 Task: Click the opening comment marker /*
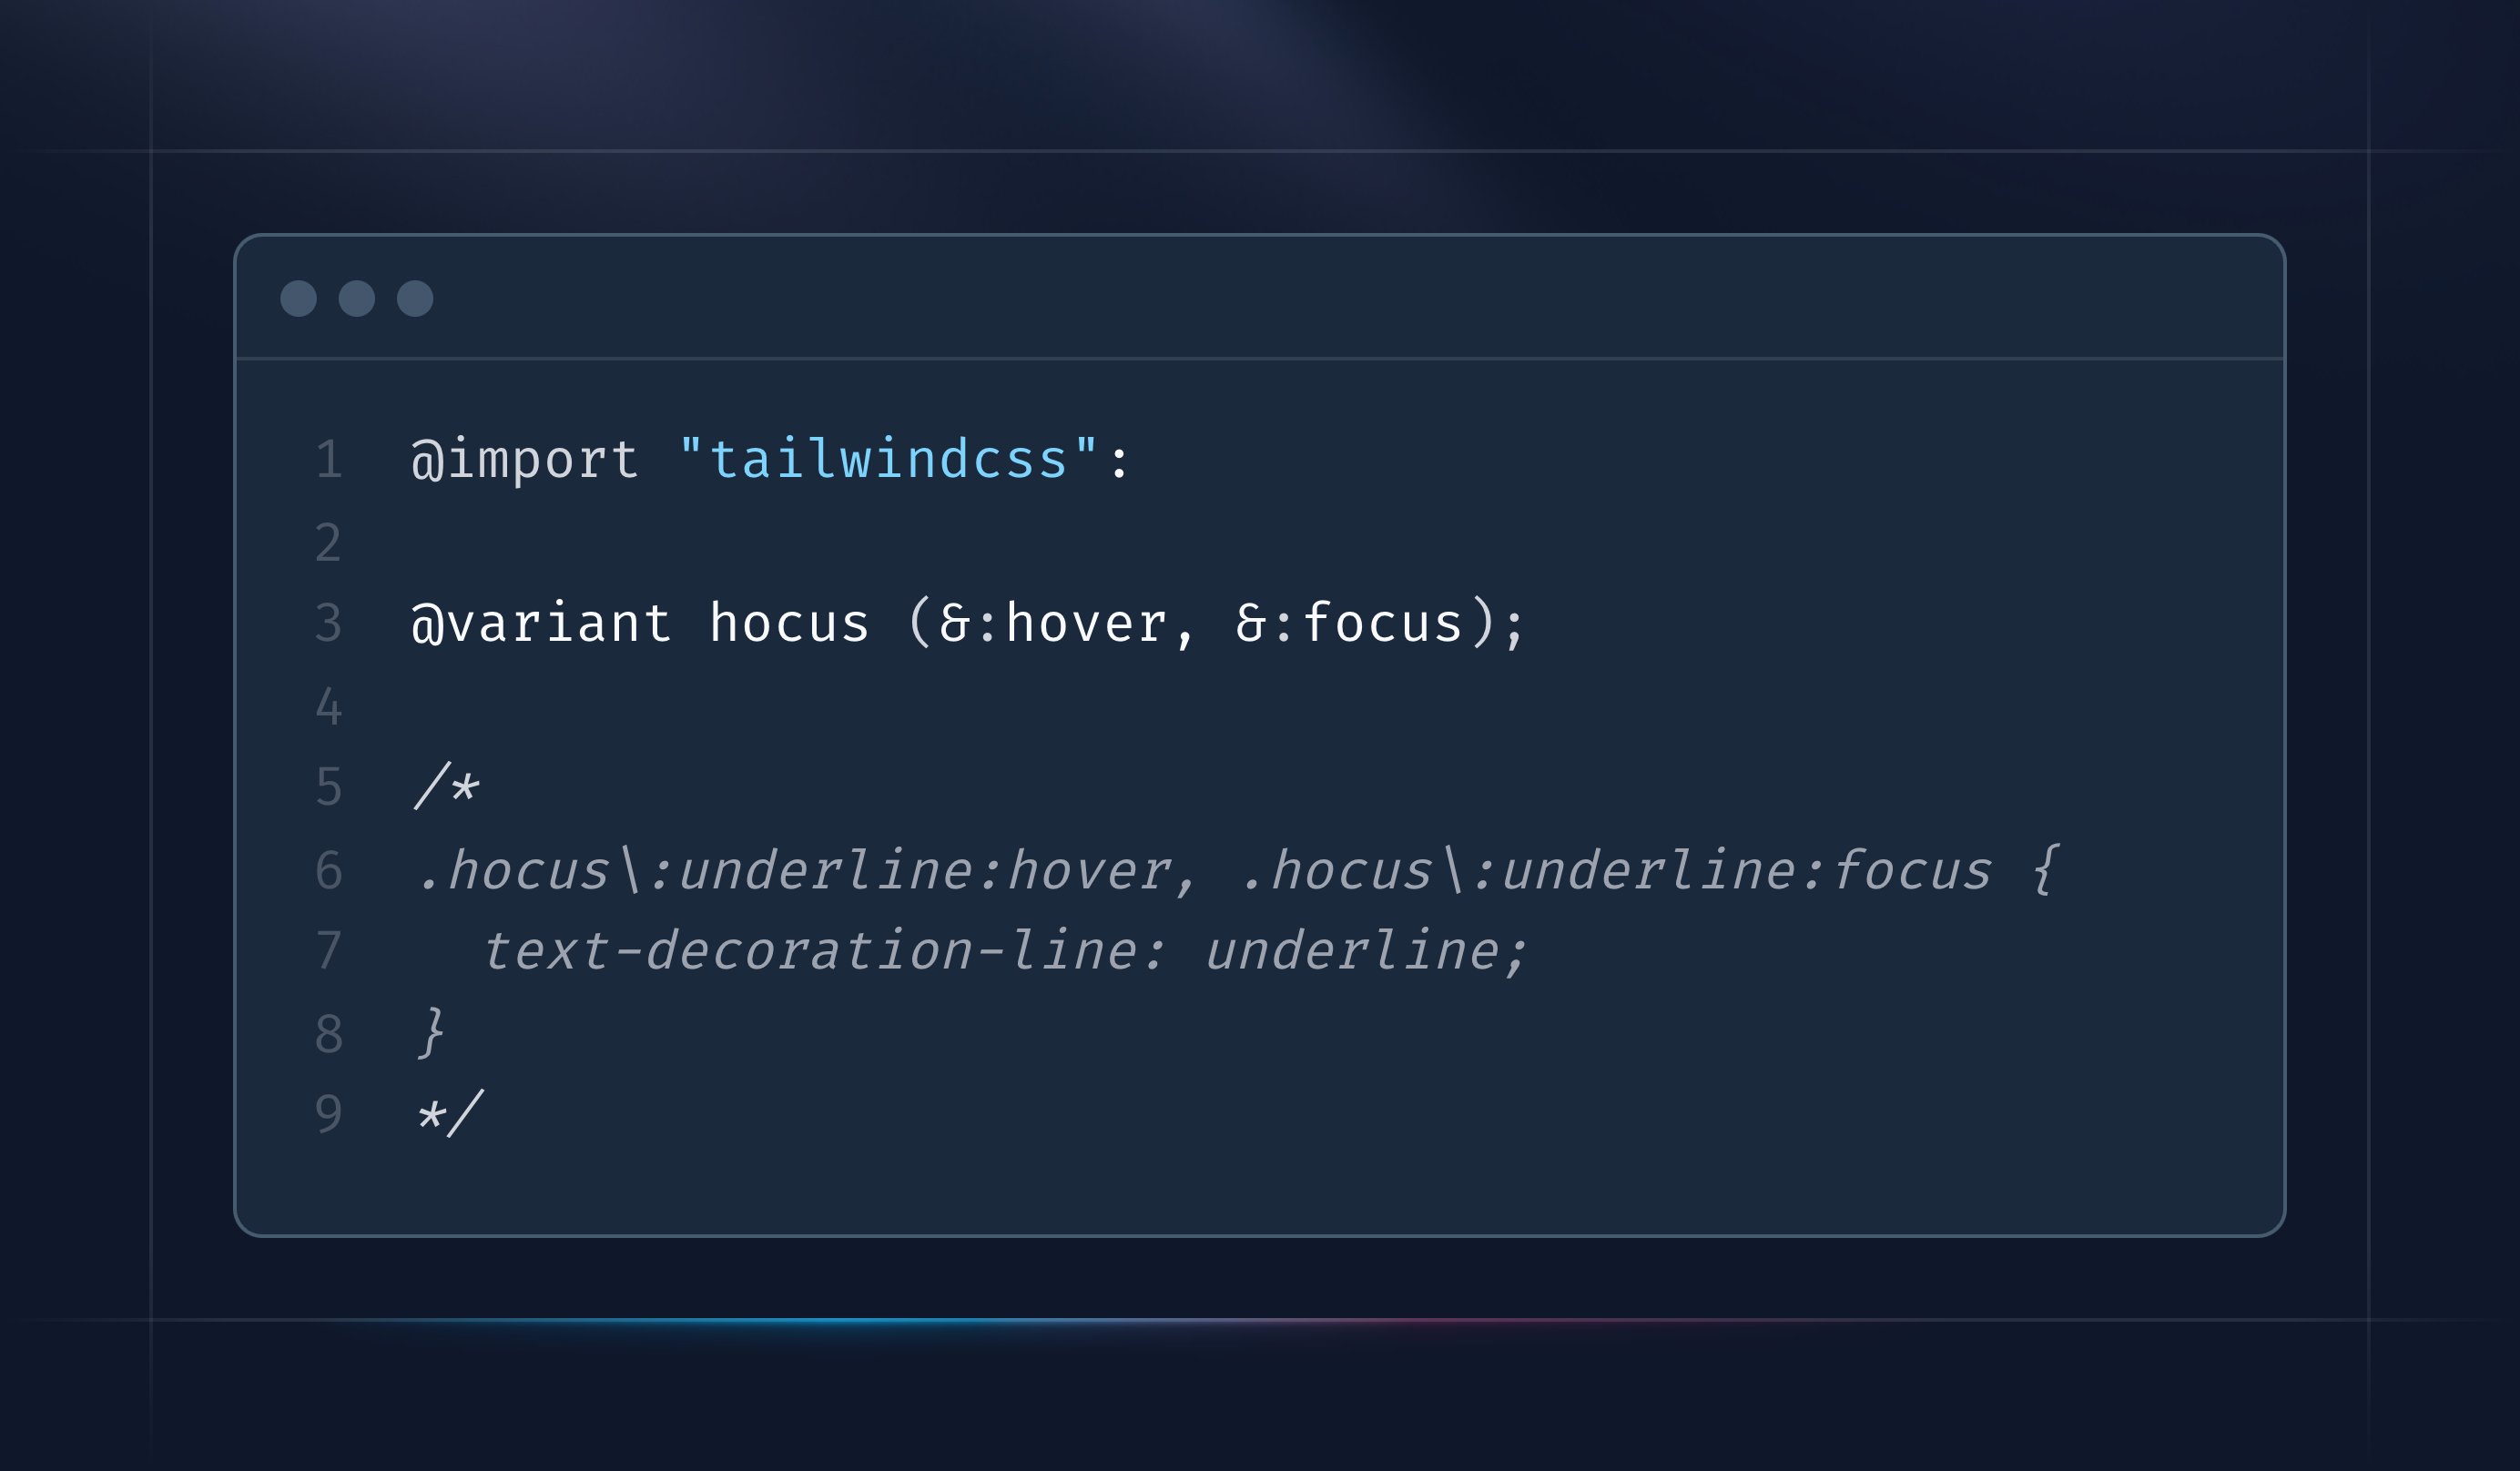[447, 786]
